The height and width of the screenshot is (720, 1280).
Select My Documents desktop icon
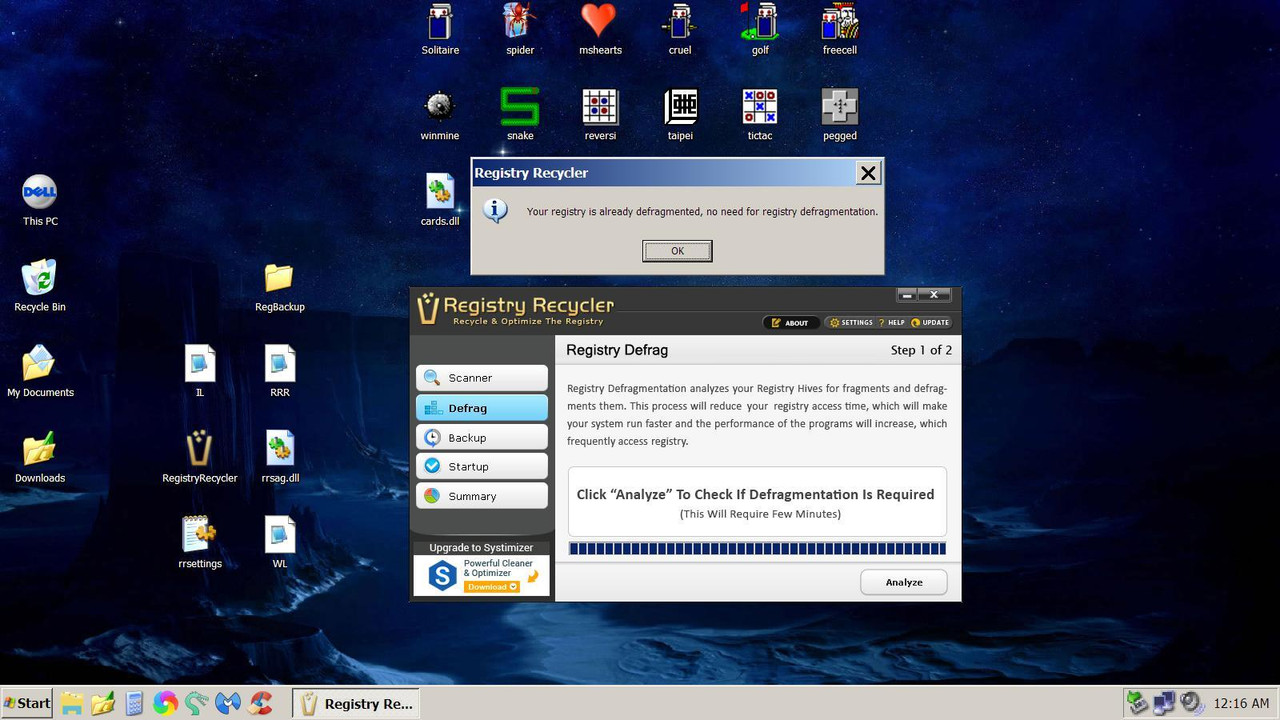(40, 372)
